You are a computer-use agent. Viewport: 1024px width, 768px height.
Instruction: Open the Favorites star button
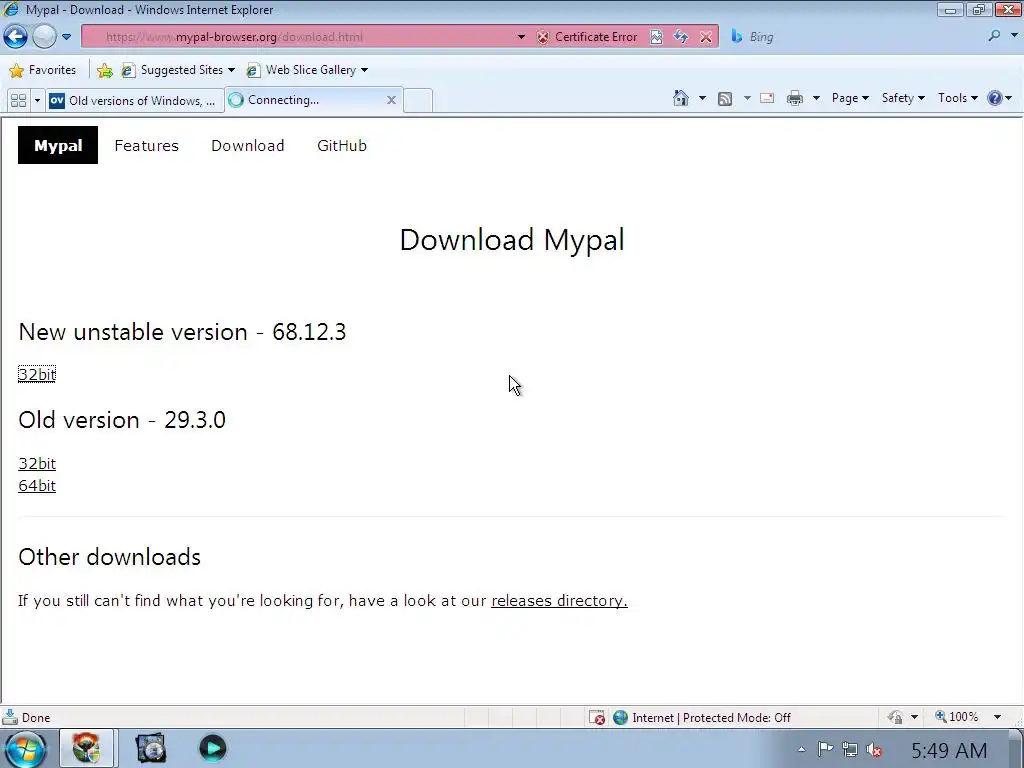[x=43, y=70]
